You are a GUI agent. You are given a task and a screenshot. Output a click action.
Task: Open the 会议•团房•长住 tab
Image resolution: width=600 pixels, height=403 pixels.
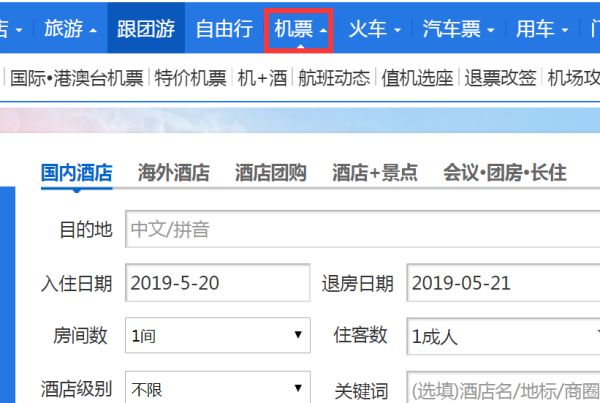(x=504, y=172)
